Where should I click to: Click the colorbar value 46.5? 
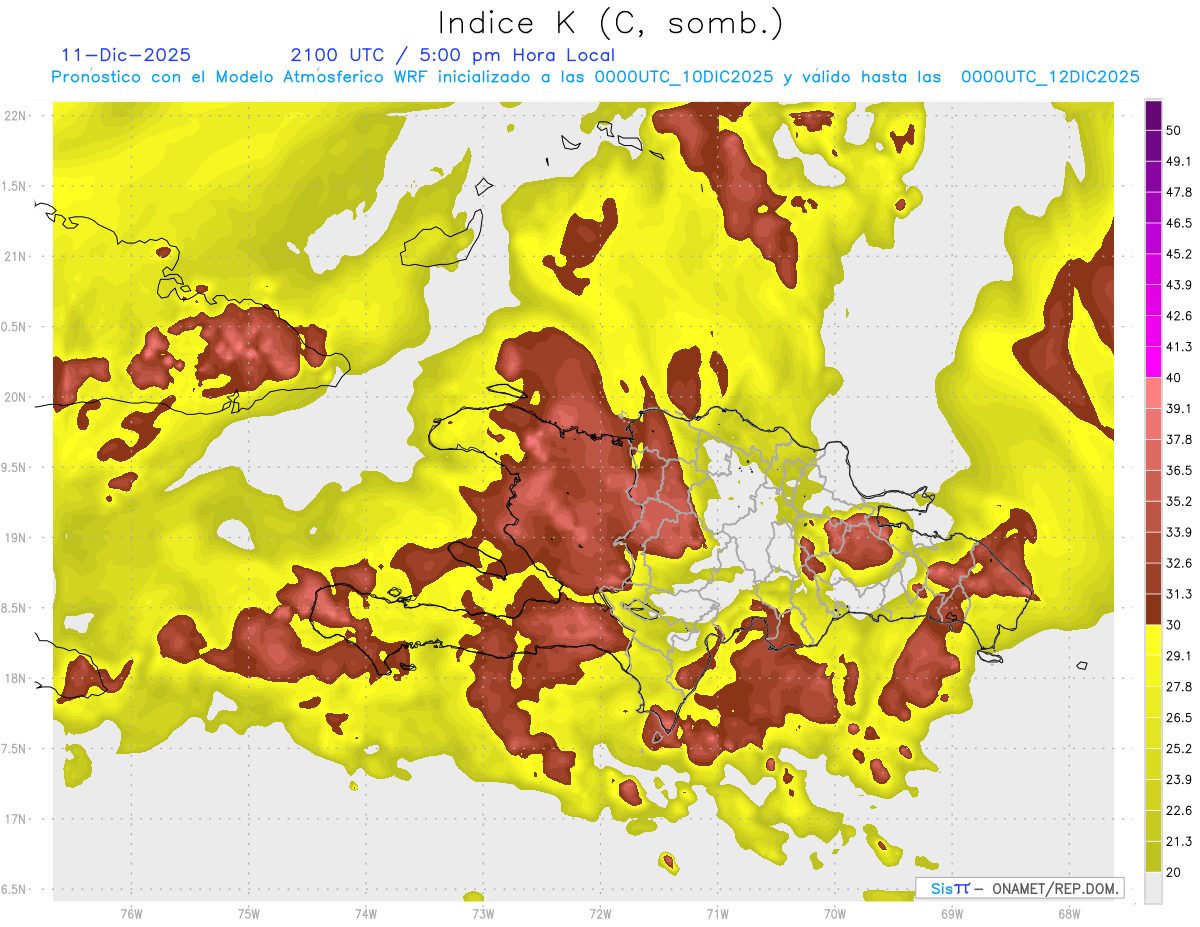tap(1179, 224)
